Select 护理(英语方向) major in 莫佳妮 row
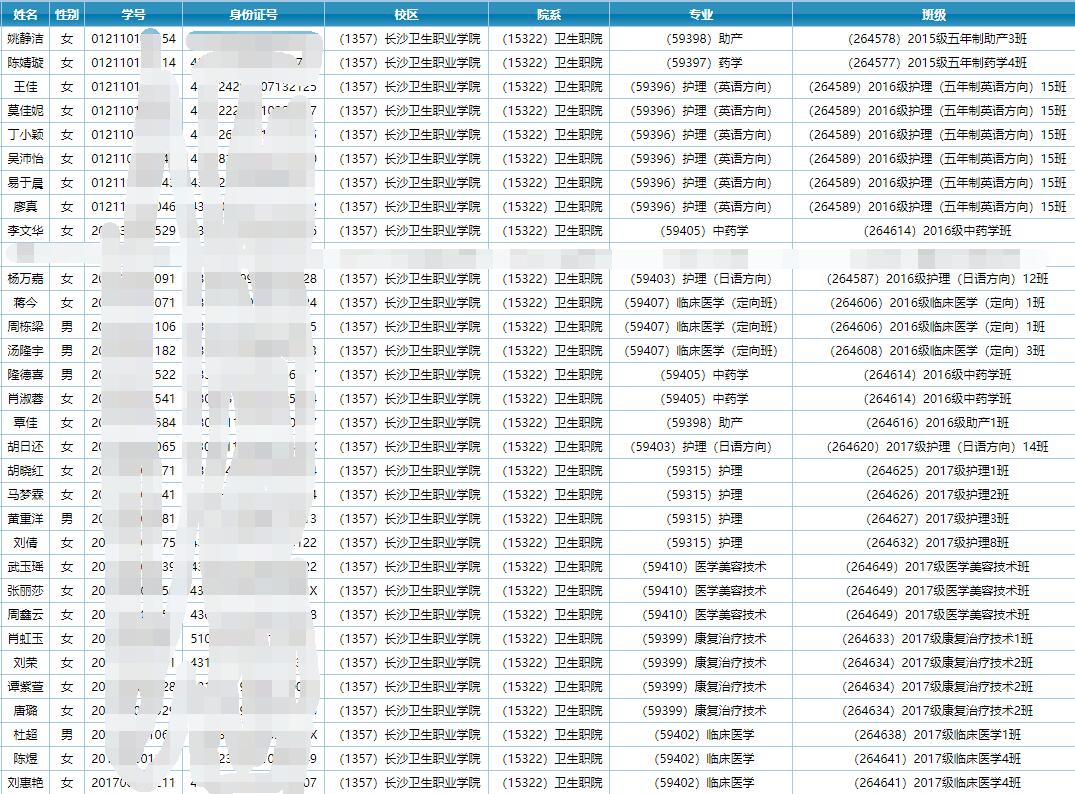The width and height of the screenshot is (1075, 794). click(701, 111)
